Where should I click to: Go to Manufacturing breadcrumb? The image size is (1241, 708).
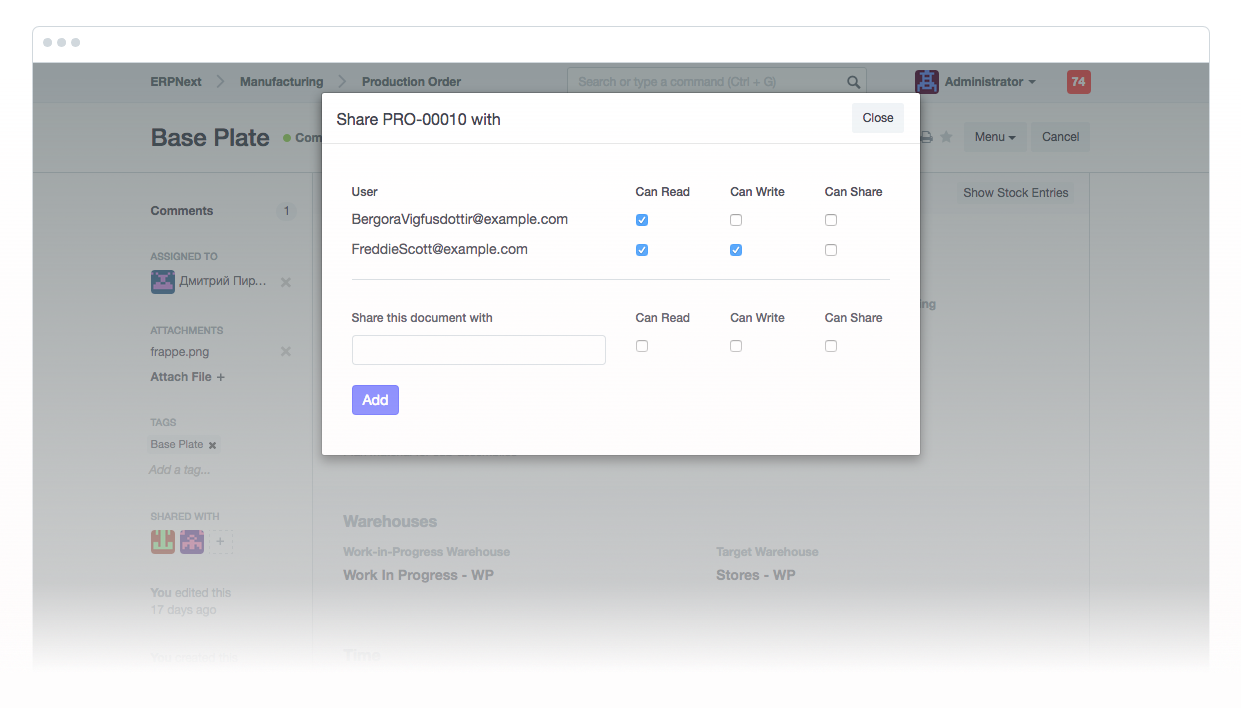tap(281, 82)
